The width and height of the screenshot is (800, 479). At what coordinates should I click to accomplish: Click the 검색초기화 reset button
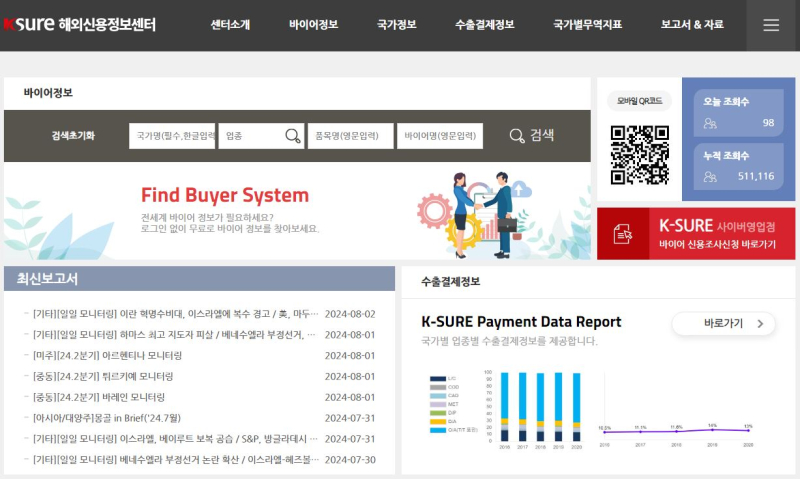[x=73, y=136]
